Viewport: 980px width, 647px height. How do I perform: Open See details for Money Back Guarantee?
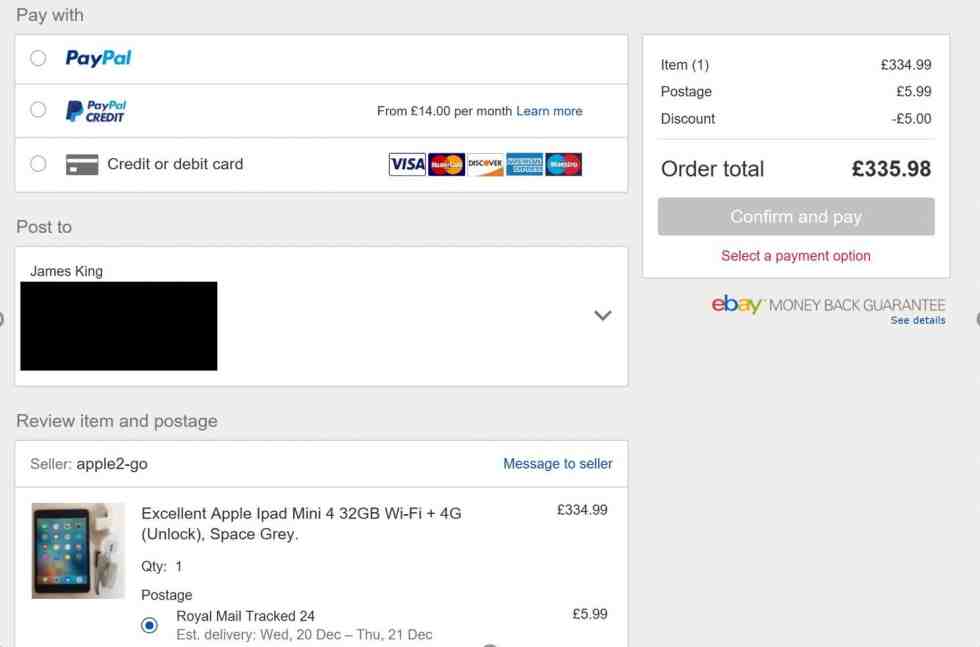coord(917,320)
